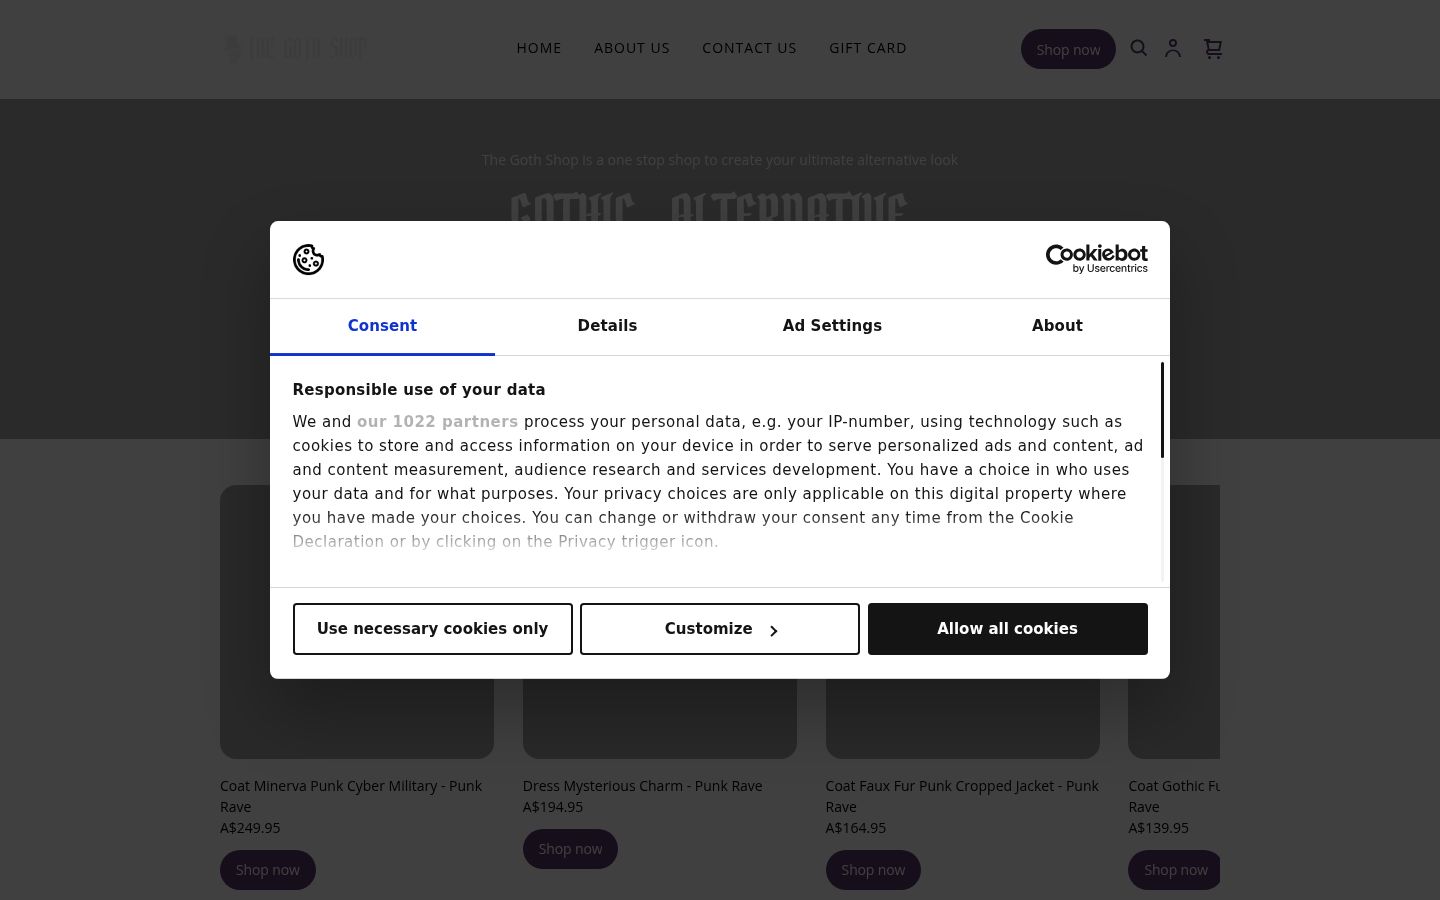Open the our 1022 partners link
Image resolution: width=1440 pixels, height=900 pixels.
[x=437, y=422]
